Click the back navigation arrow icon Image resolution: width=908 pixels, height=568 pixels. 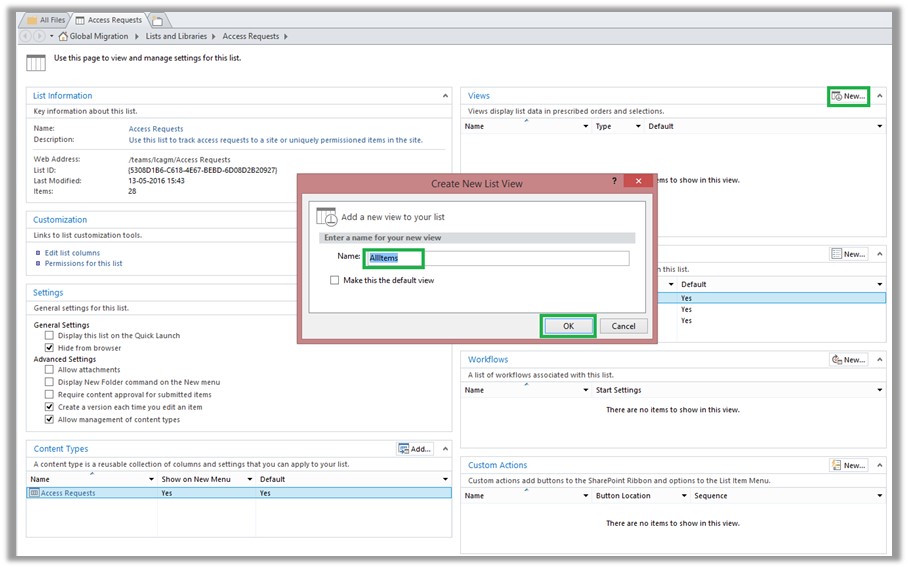pos(25,36)
